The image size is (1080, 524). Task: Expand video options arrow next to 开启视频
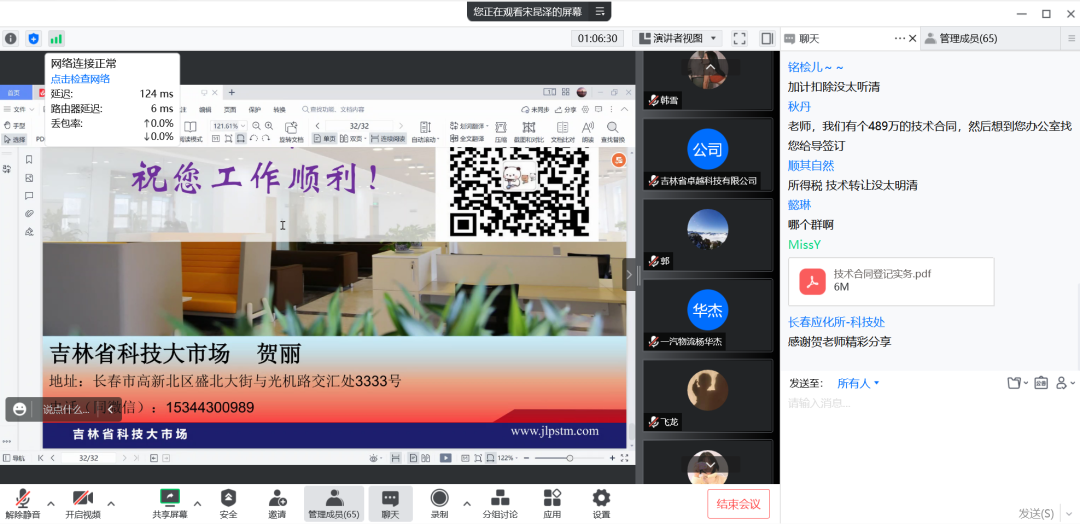tap(111, 503)
